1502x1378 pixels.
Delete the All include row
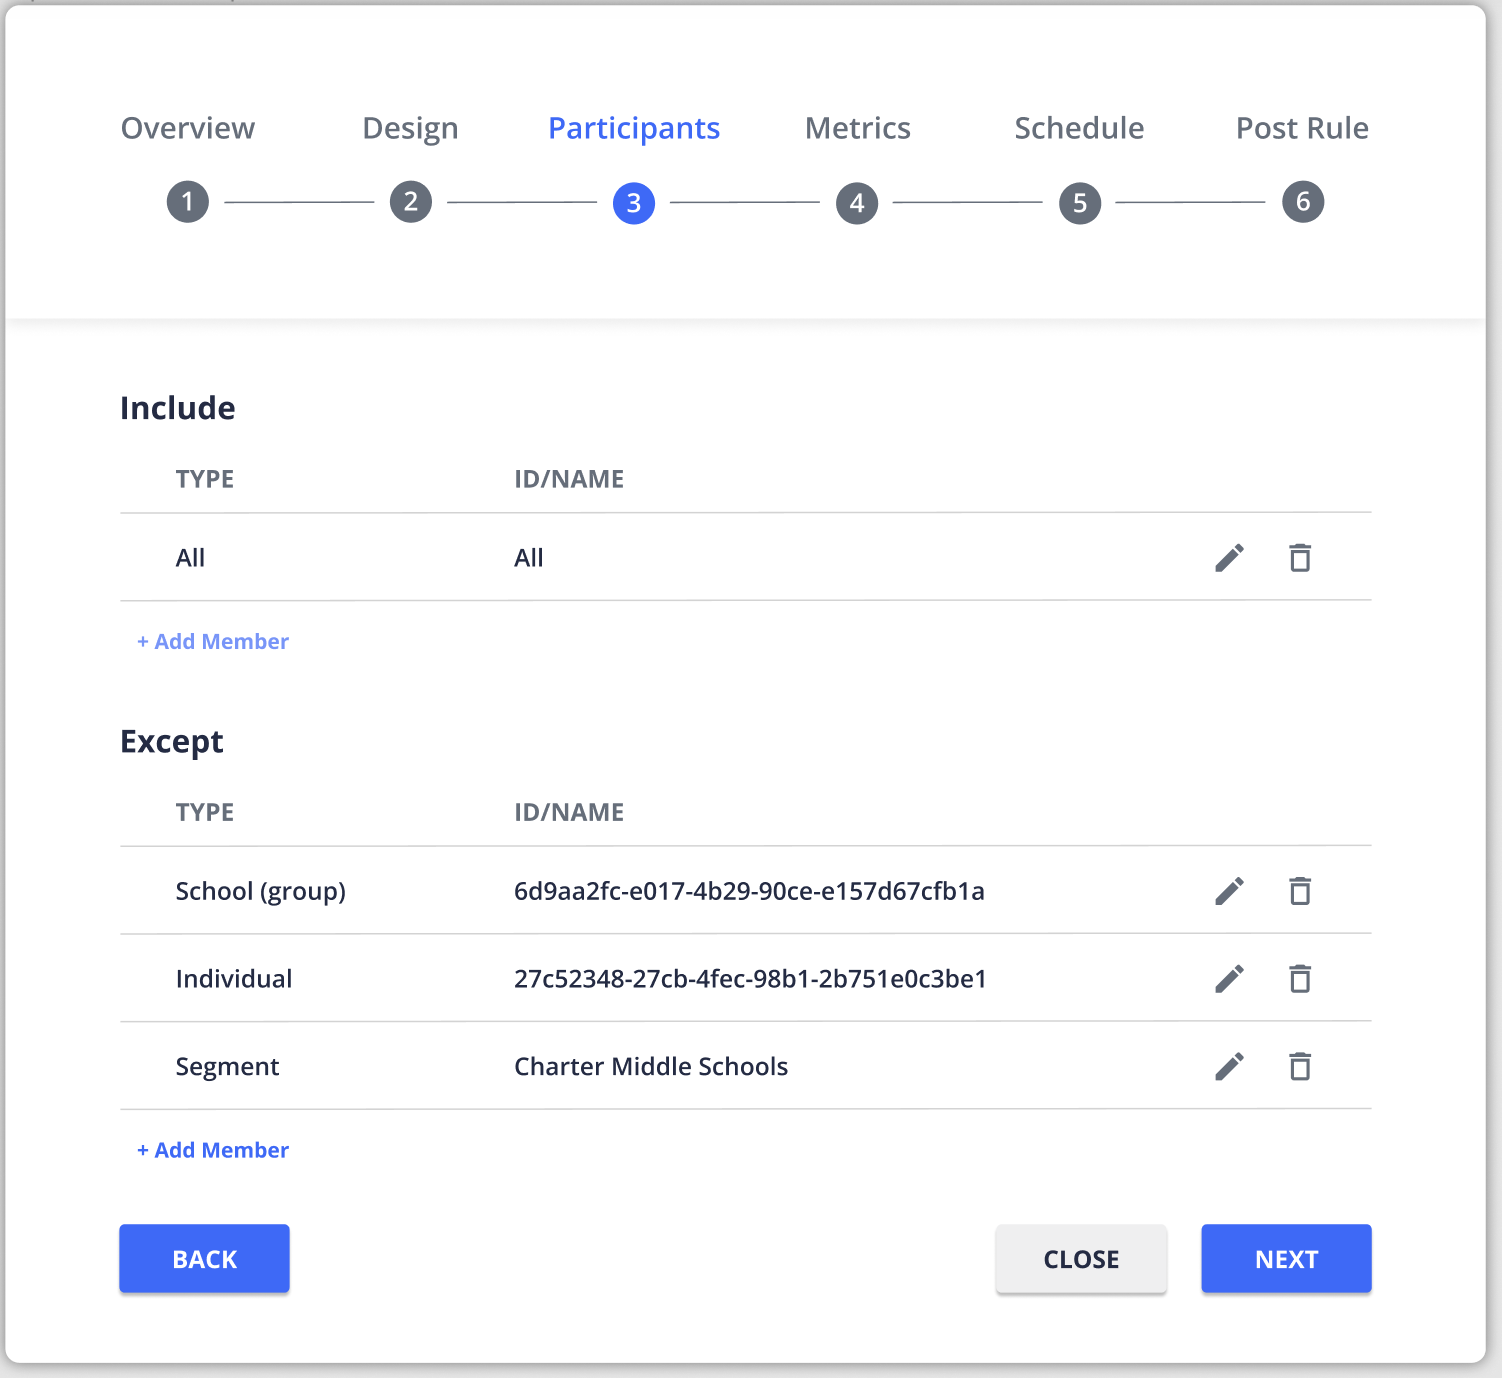tap(1299, 558)
